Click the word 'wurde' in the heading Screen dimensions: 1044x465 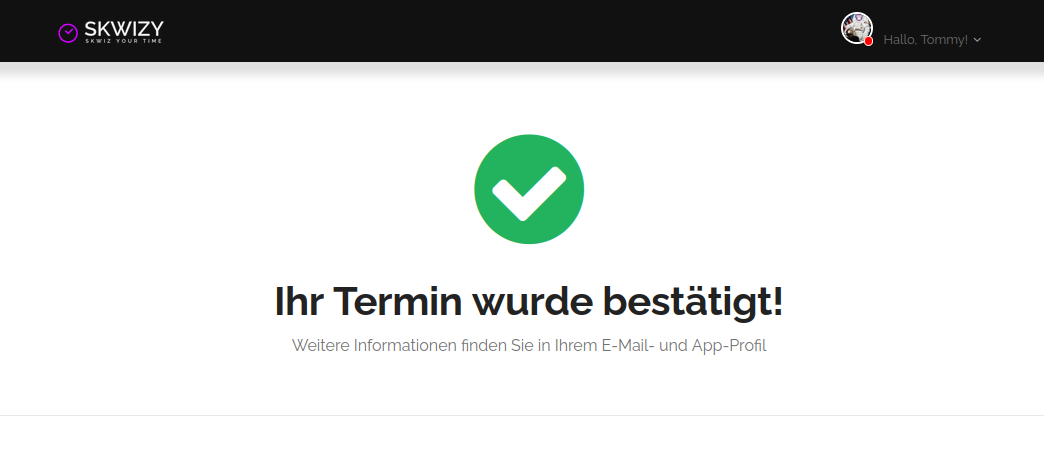532,302
